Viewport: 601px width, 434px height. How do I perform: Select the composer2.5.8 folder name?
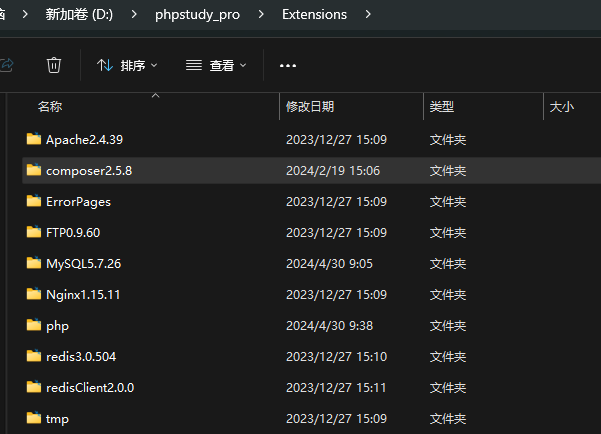(89, 171)
